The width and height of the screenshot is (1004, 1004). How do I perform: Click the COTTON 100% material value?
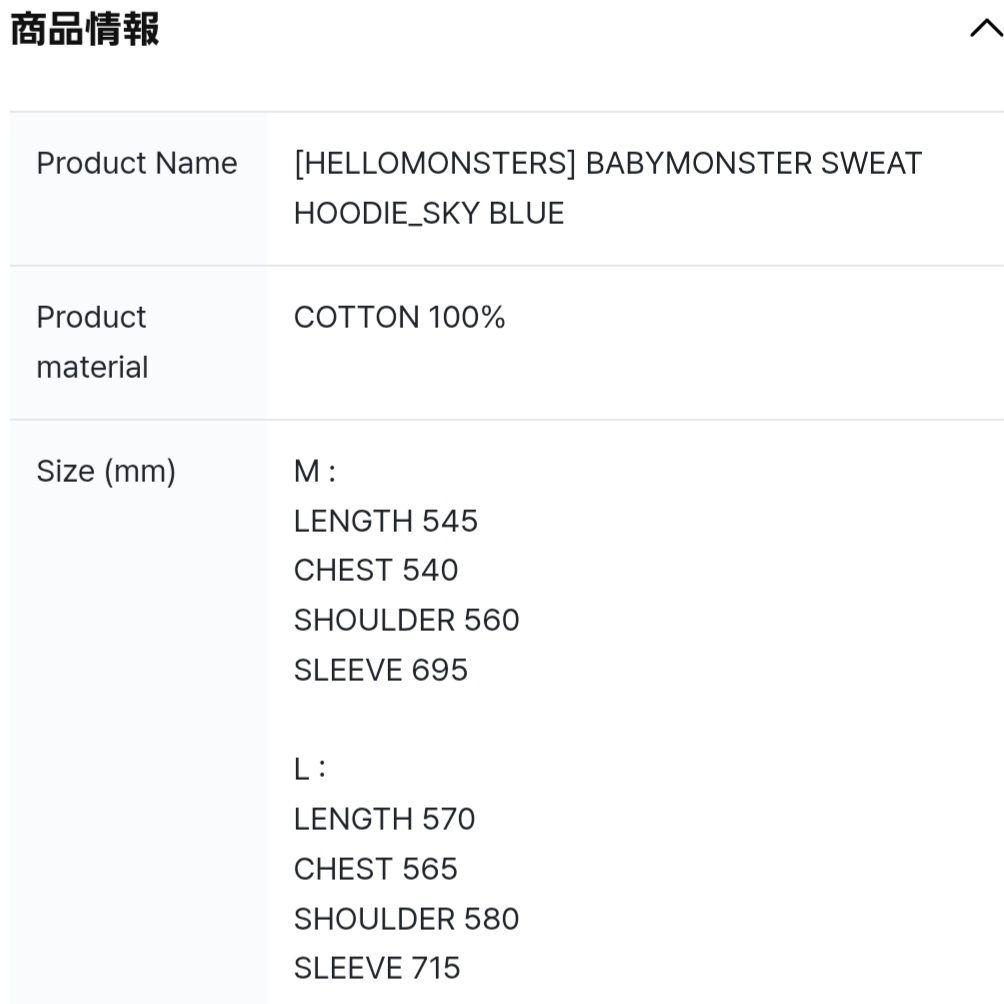400,317
